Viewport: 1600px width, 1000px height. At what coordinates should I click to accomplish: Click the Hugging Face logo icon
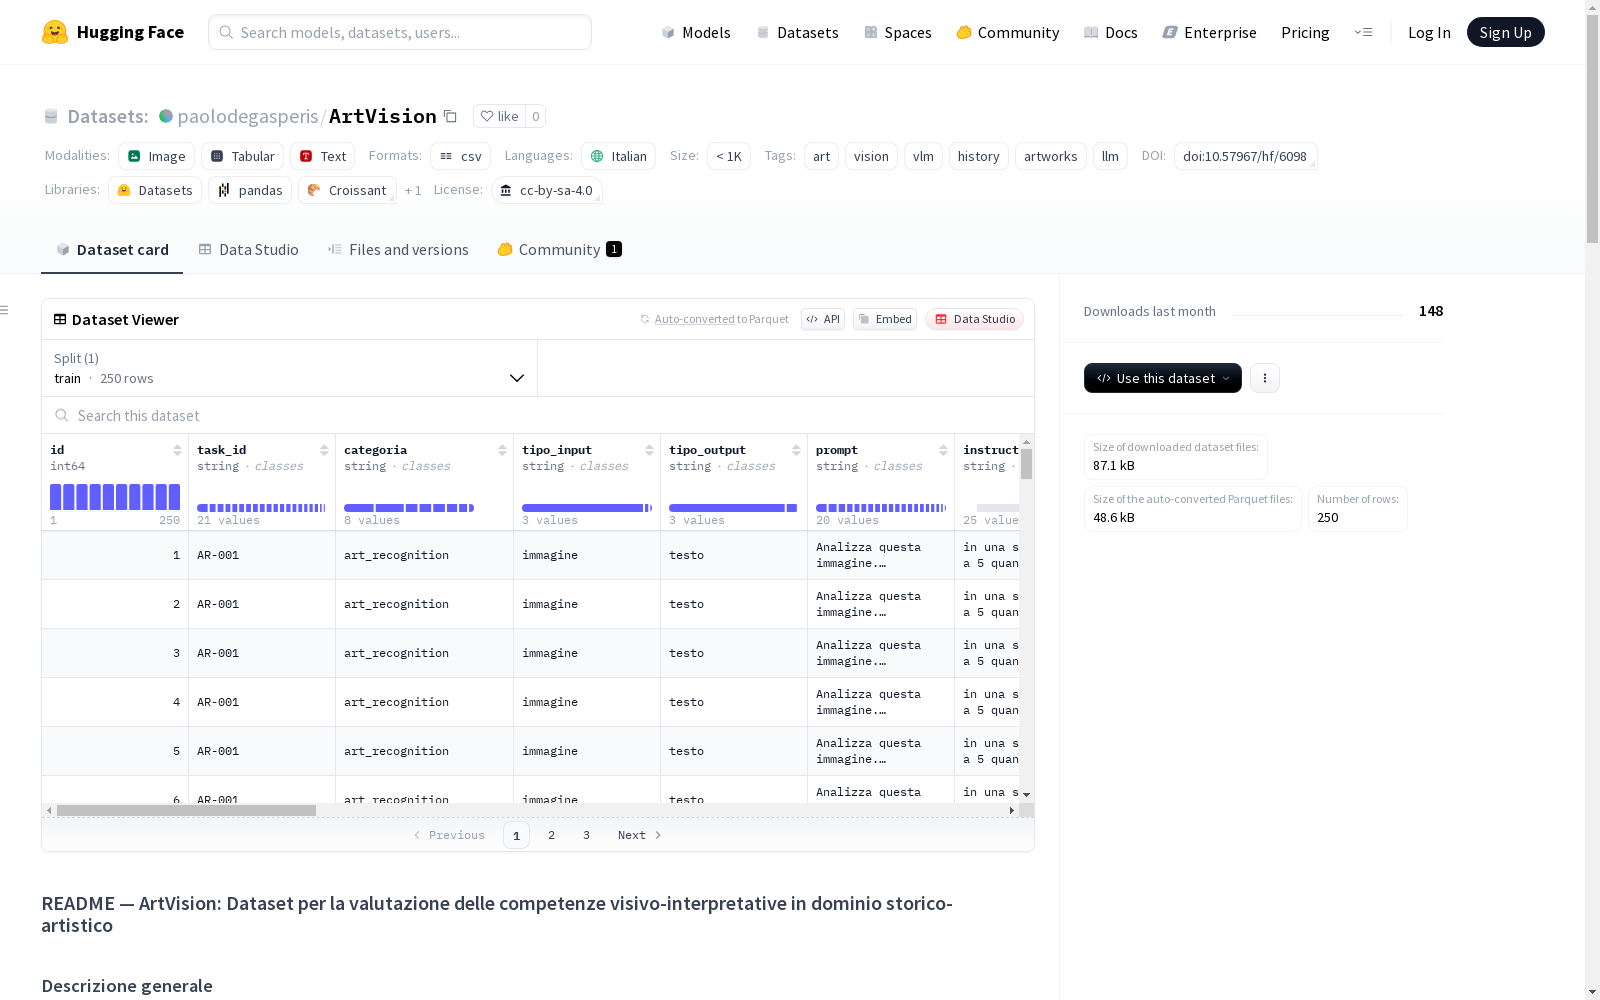(55, 32)
